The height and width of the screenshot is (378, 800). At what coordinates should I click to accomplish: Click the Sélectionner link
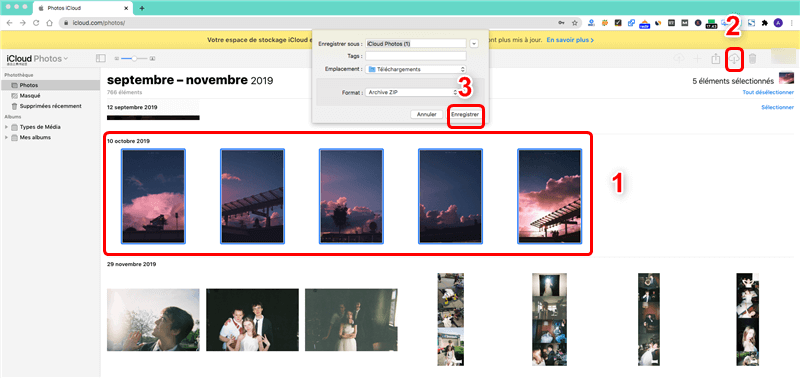point(777,107)
